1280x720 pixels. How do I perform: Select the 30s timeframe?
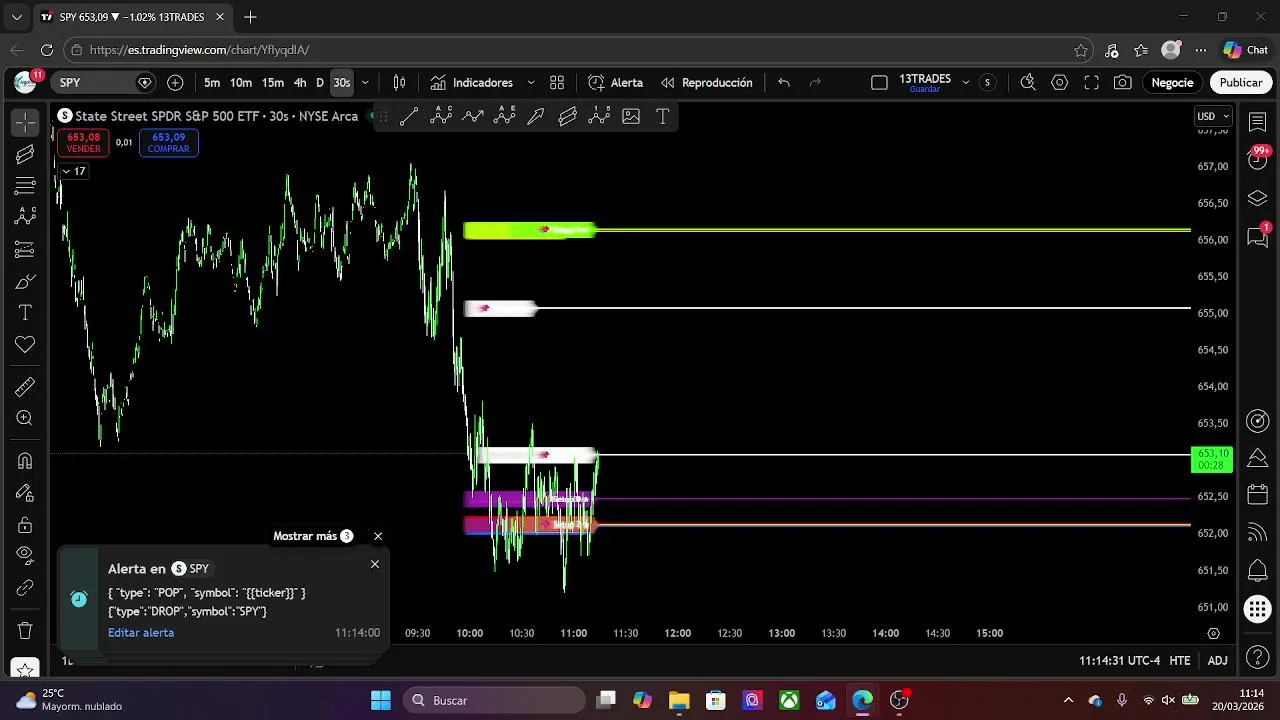342,83
